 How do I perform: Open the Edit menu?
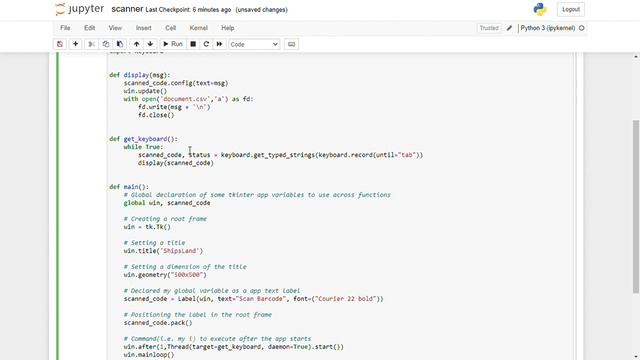(x=89, y=28)
